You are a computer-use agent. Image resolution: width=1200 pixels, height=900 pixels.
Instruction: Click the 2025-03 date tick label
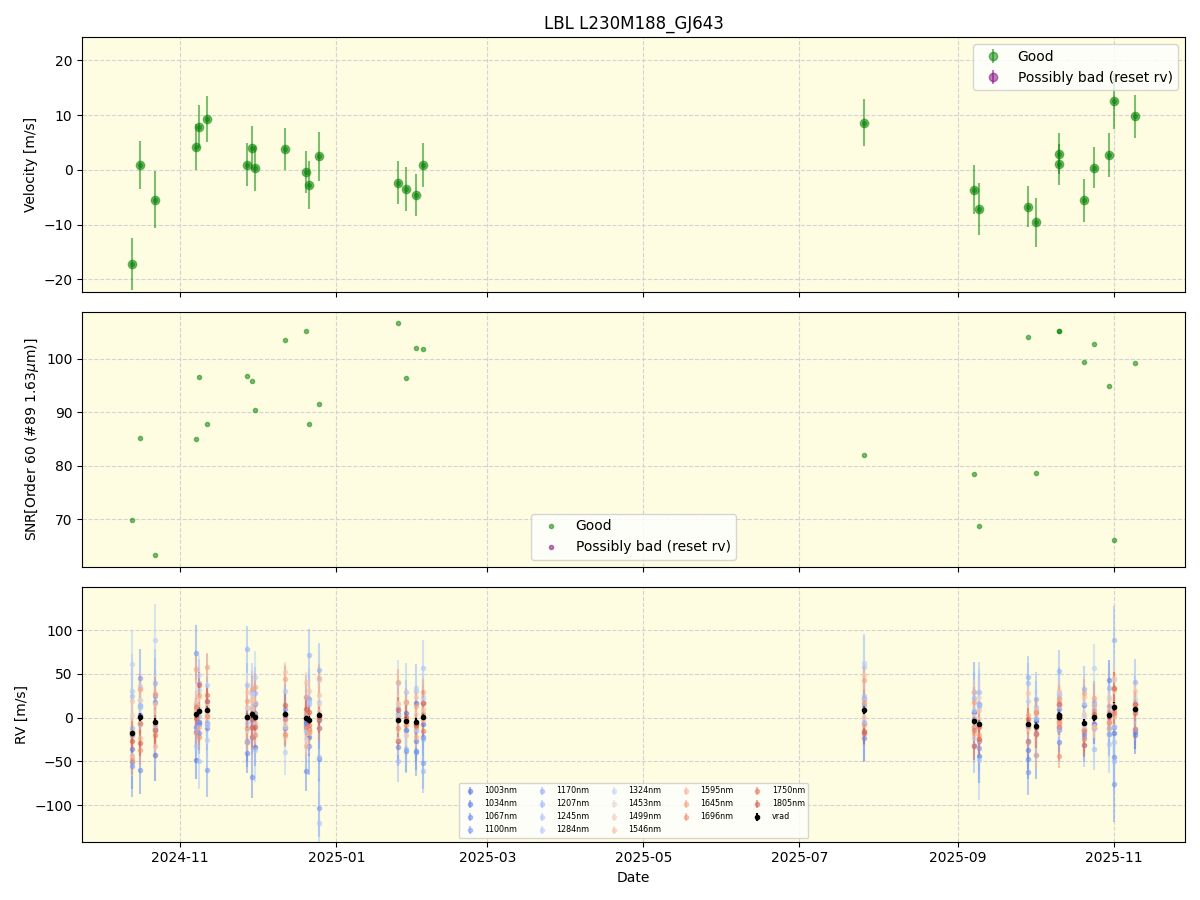point(487,857)
